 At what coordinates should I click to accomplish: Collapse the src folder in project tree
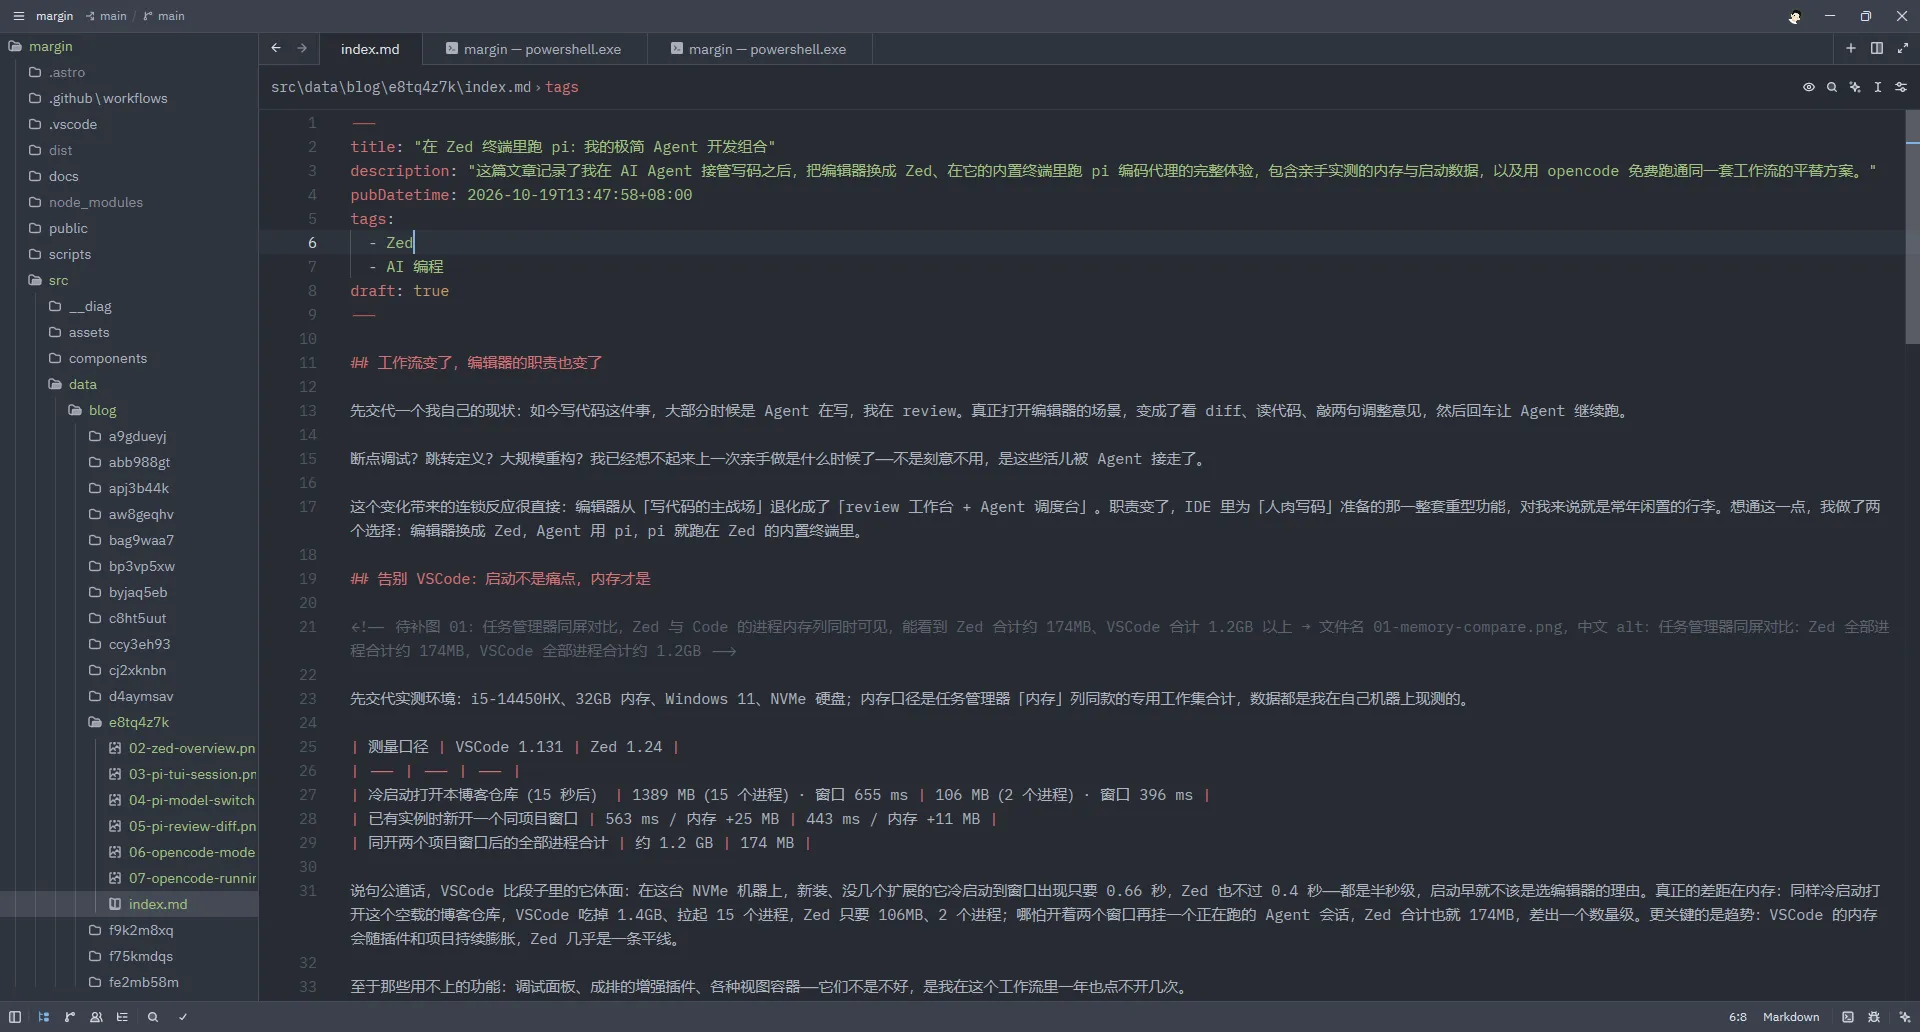point(130,280)
